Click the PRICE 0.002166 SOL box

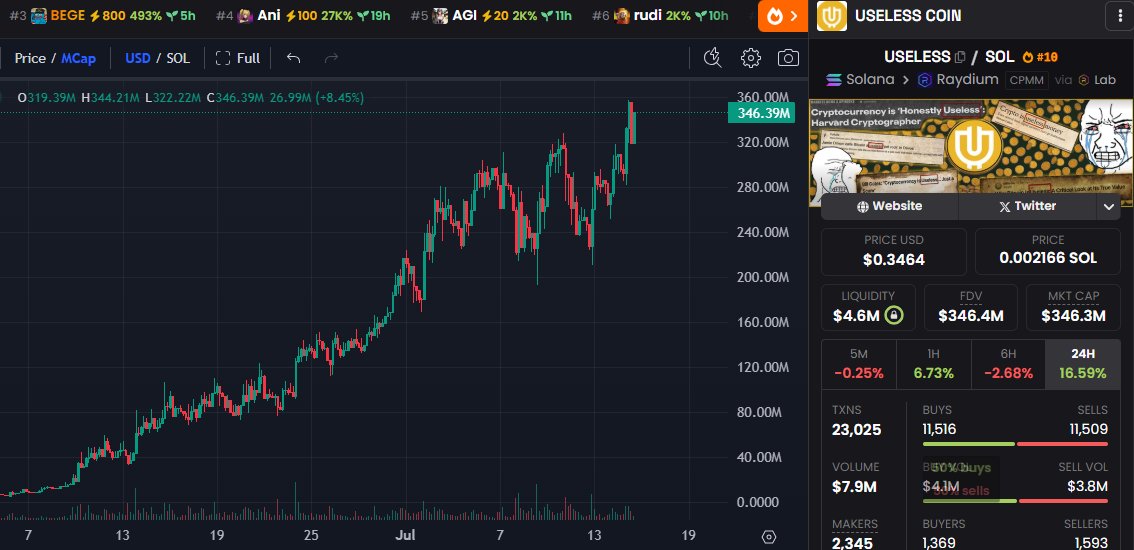click(1048, 252)
